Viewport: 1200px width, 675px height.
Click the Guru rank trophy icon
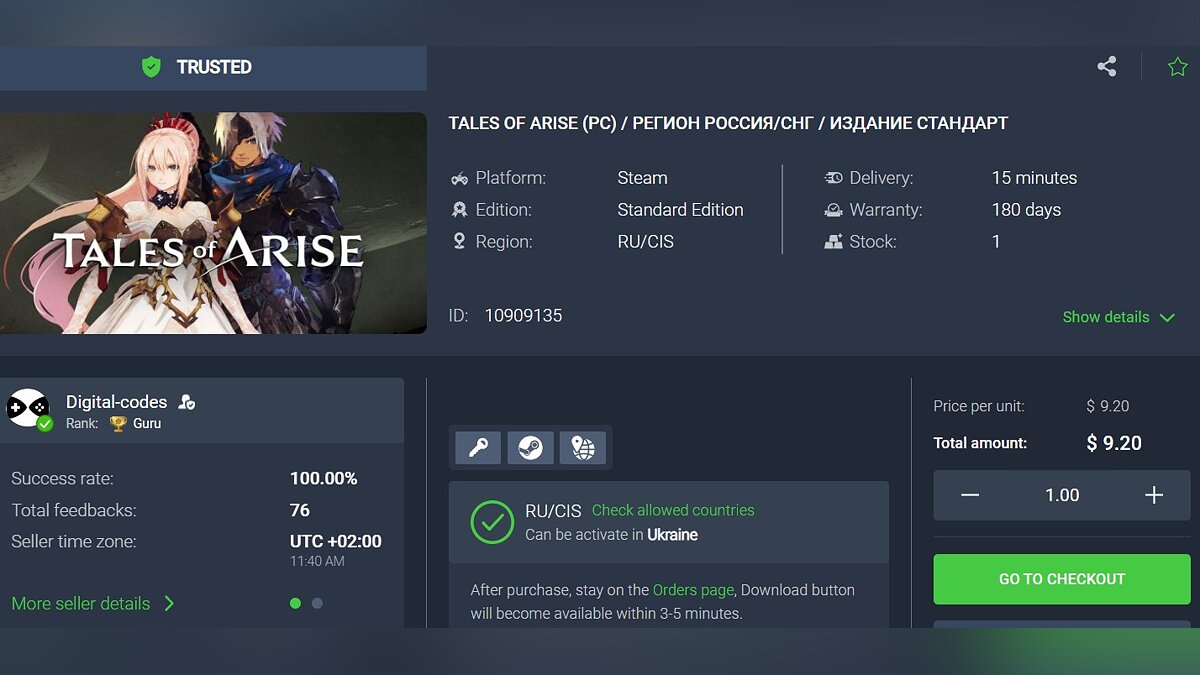pyautogui.click(x=118, y=424)
